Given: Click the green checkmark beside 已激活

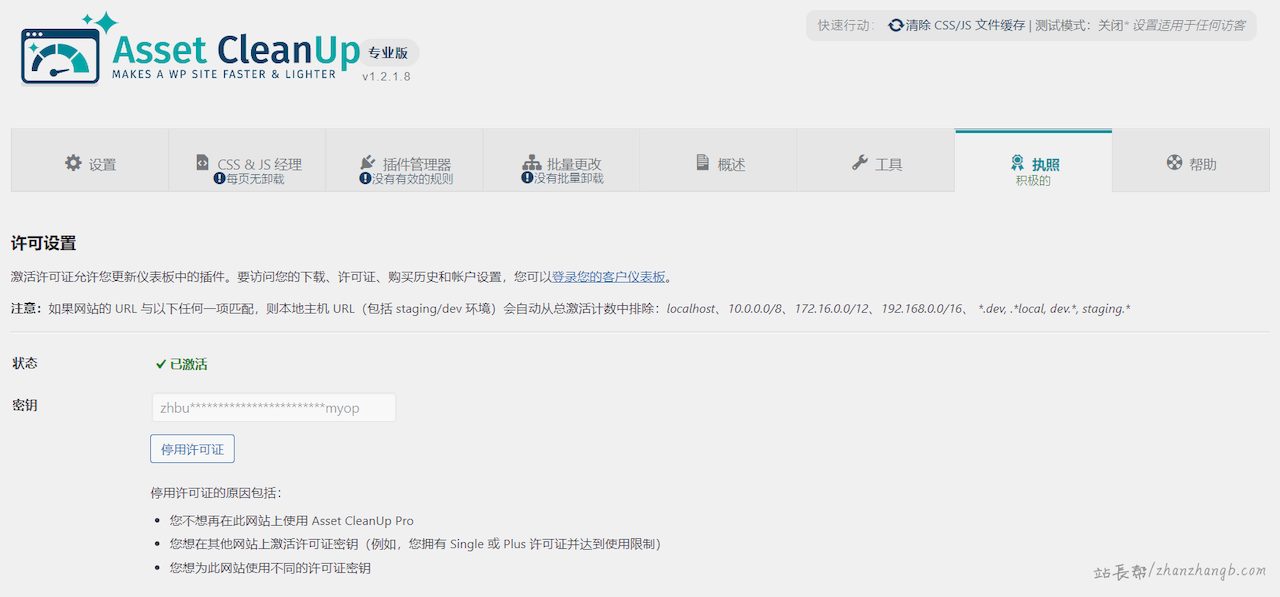Looking at the screenshot, I should pyautogui.click(x=161, y=365).
